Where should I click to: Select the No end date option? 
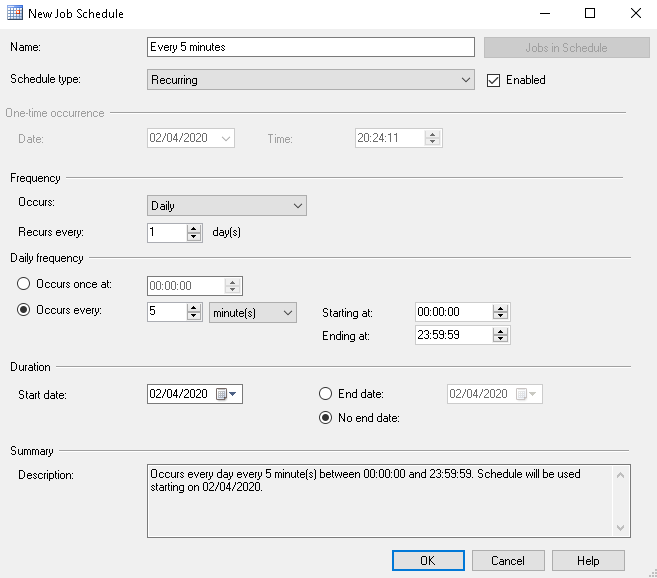pyautogui.click(x=326, y=418)
